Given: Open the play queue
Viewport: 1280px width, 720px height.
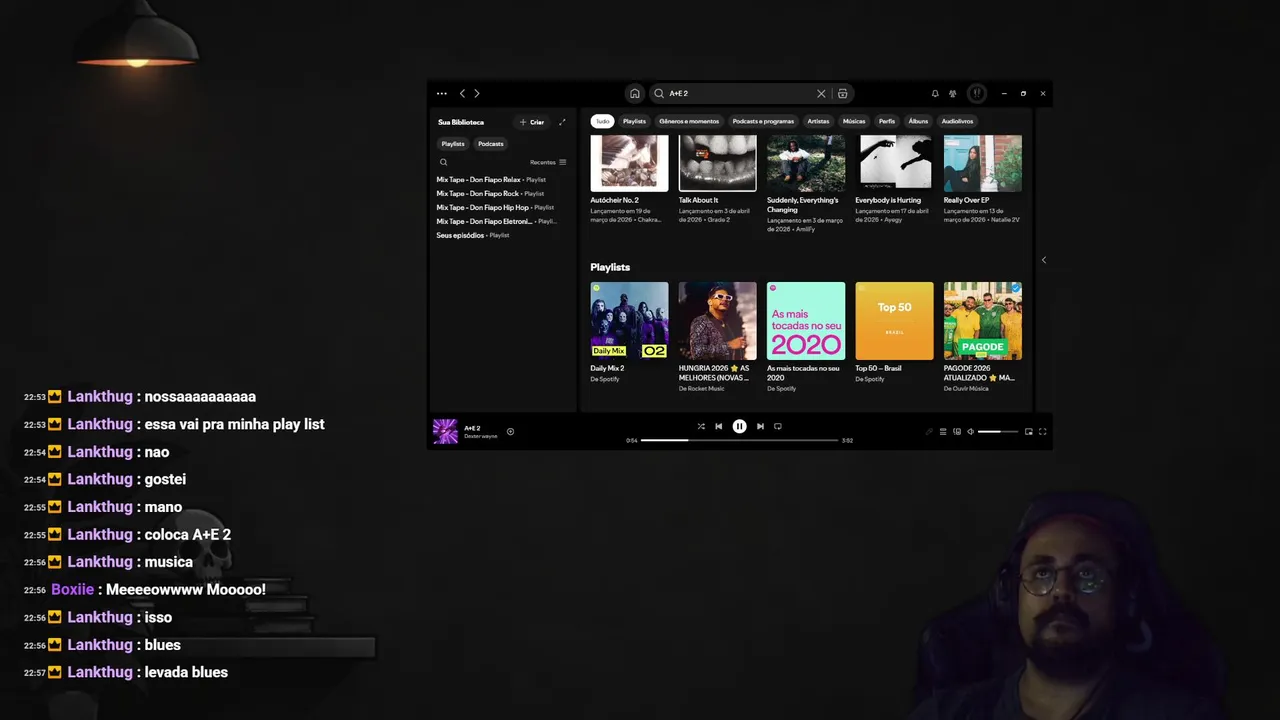Looking at the screenshot, I should (943, 432).
